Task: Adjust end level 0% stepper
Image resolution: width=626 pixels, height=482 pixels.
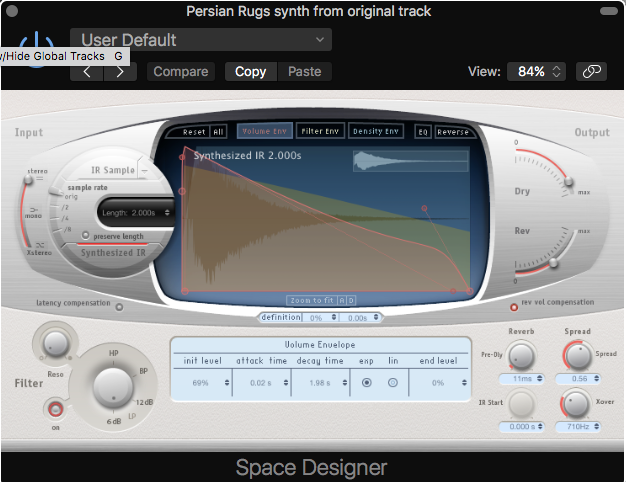Action: (x=464, y=383)
